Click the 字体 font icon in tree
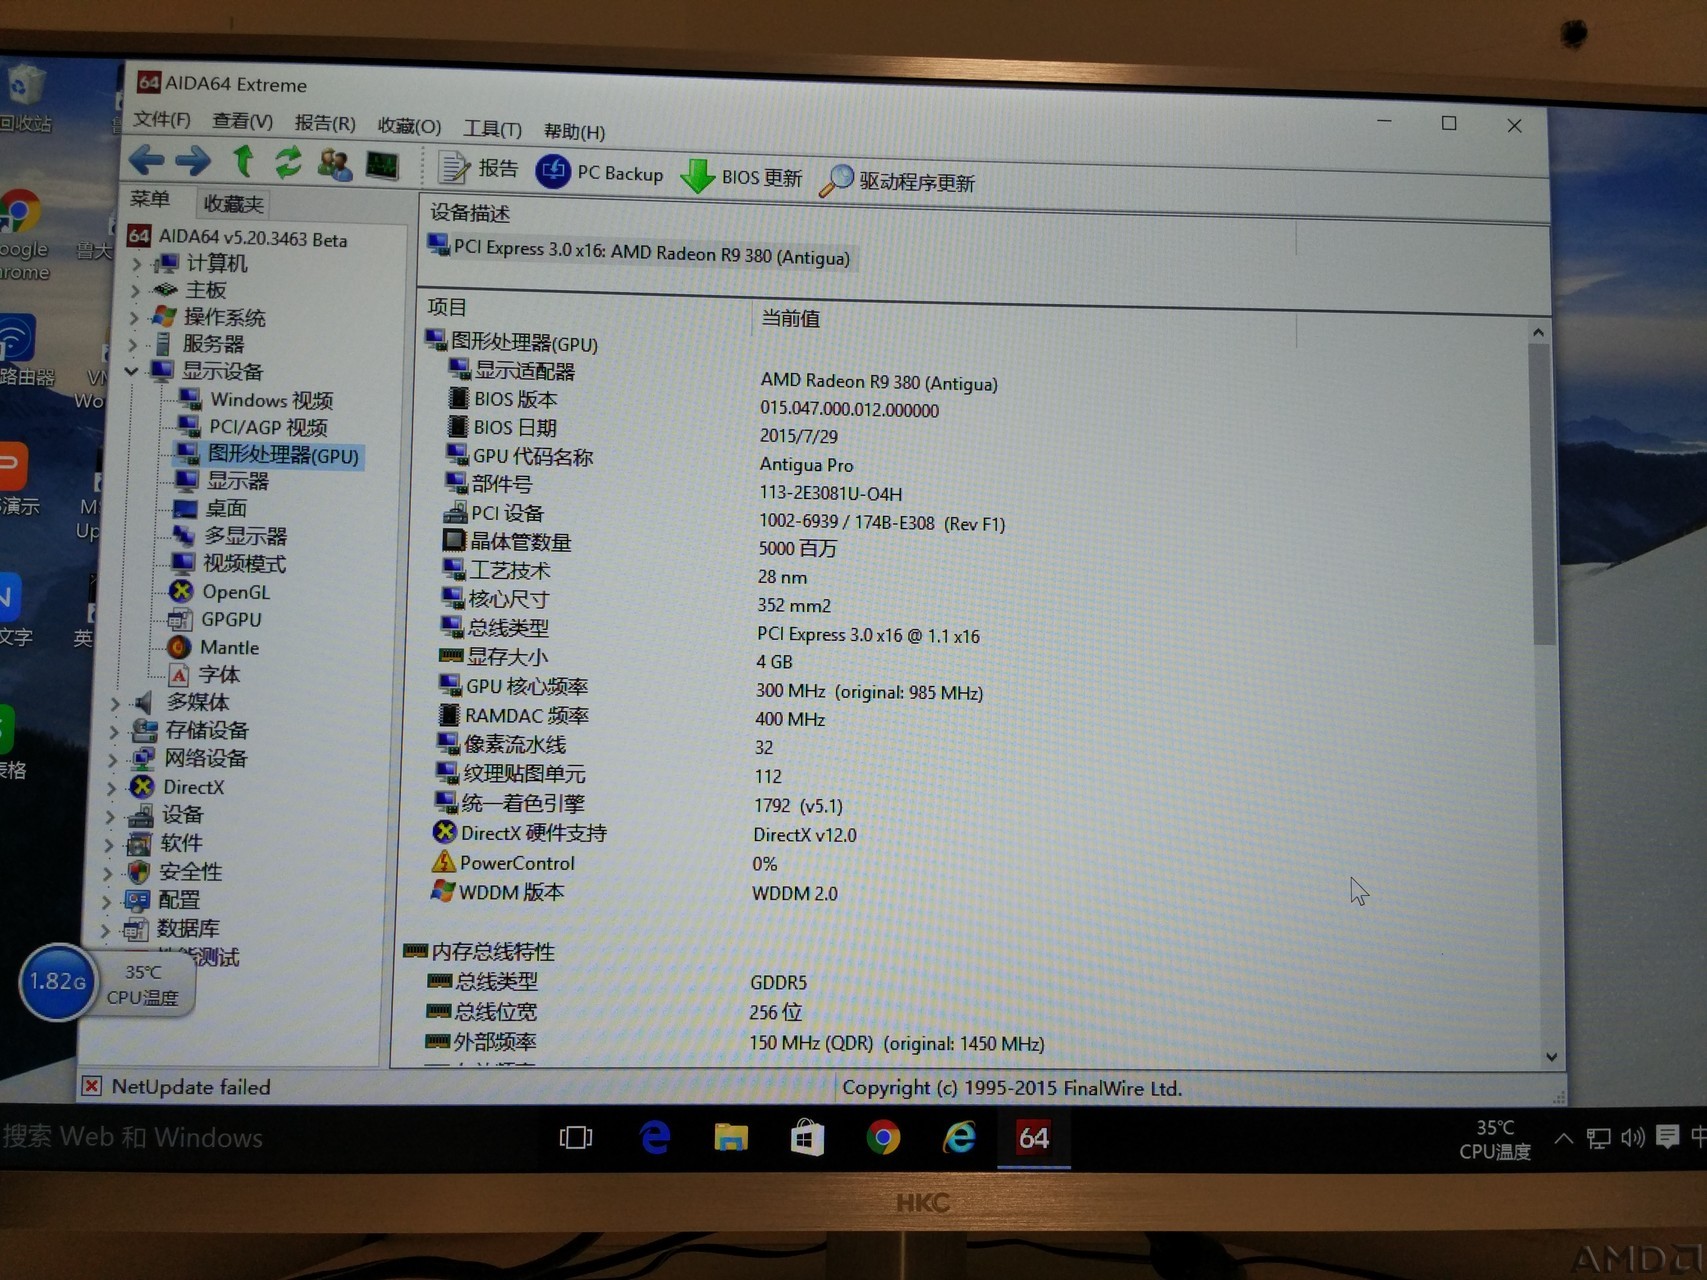This screenshot has height=1280, width=1707. coord(178,674)
